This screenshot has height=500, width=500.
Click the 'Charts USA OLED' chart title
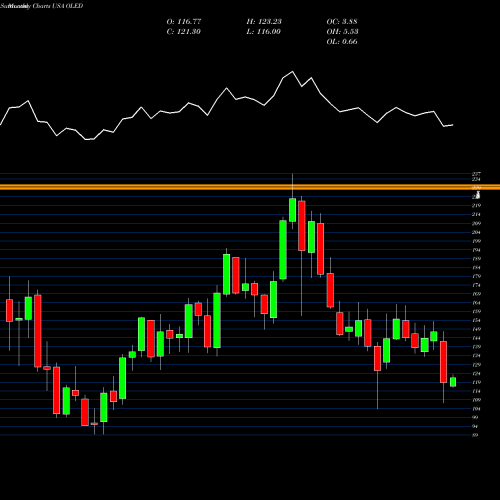coord(58,6)
